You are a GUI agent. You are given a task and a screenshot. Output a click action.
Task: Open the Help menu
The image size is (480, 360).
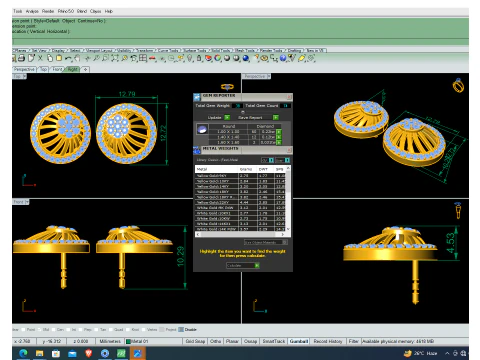pyautogui.click(x=109, y=11)
